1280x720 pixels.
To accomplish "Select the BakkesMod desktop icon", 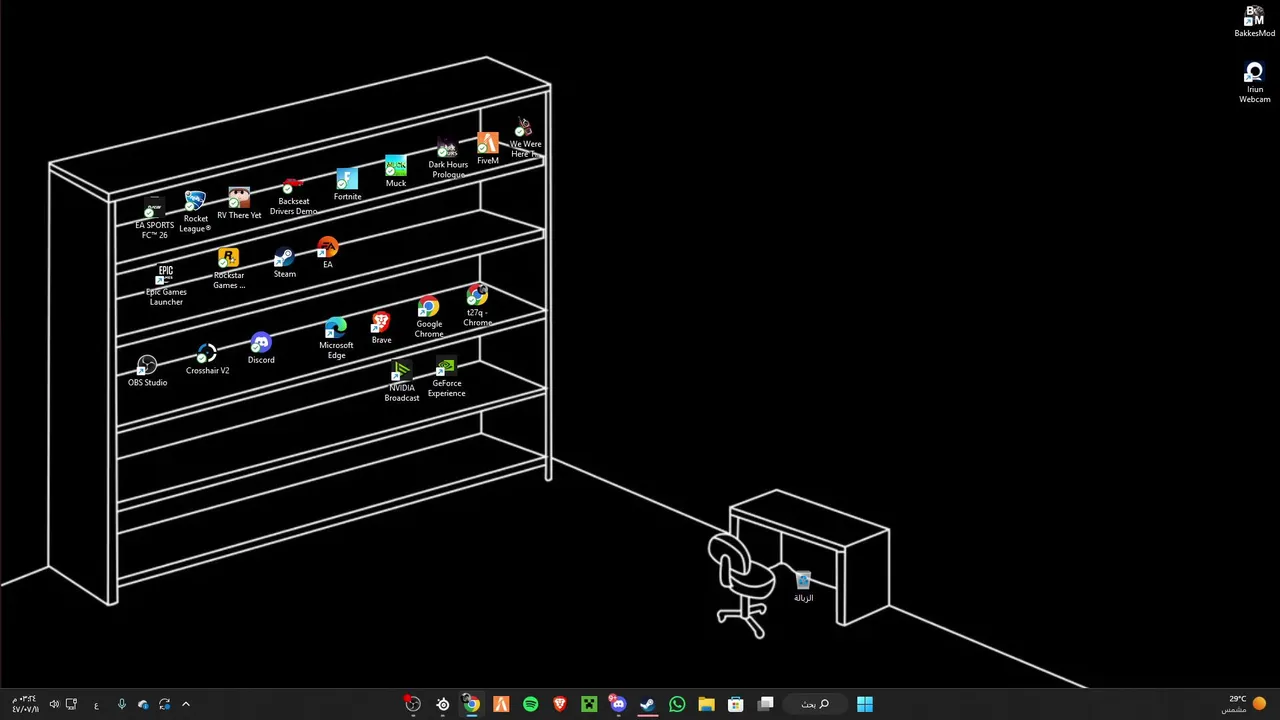I will pyautogui.click(x=1254, y=22).
